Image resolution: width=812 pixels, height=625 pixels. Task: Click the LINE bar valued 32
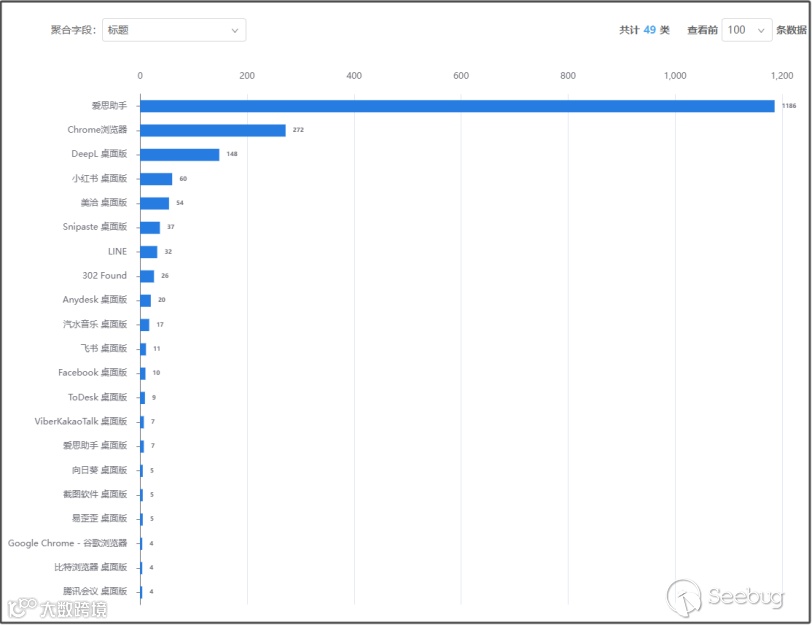[x=149, y=252]
